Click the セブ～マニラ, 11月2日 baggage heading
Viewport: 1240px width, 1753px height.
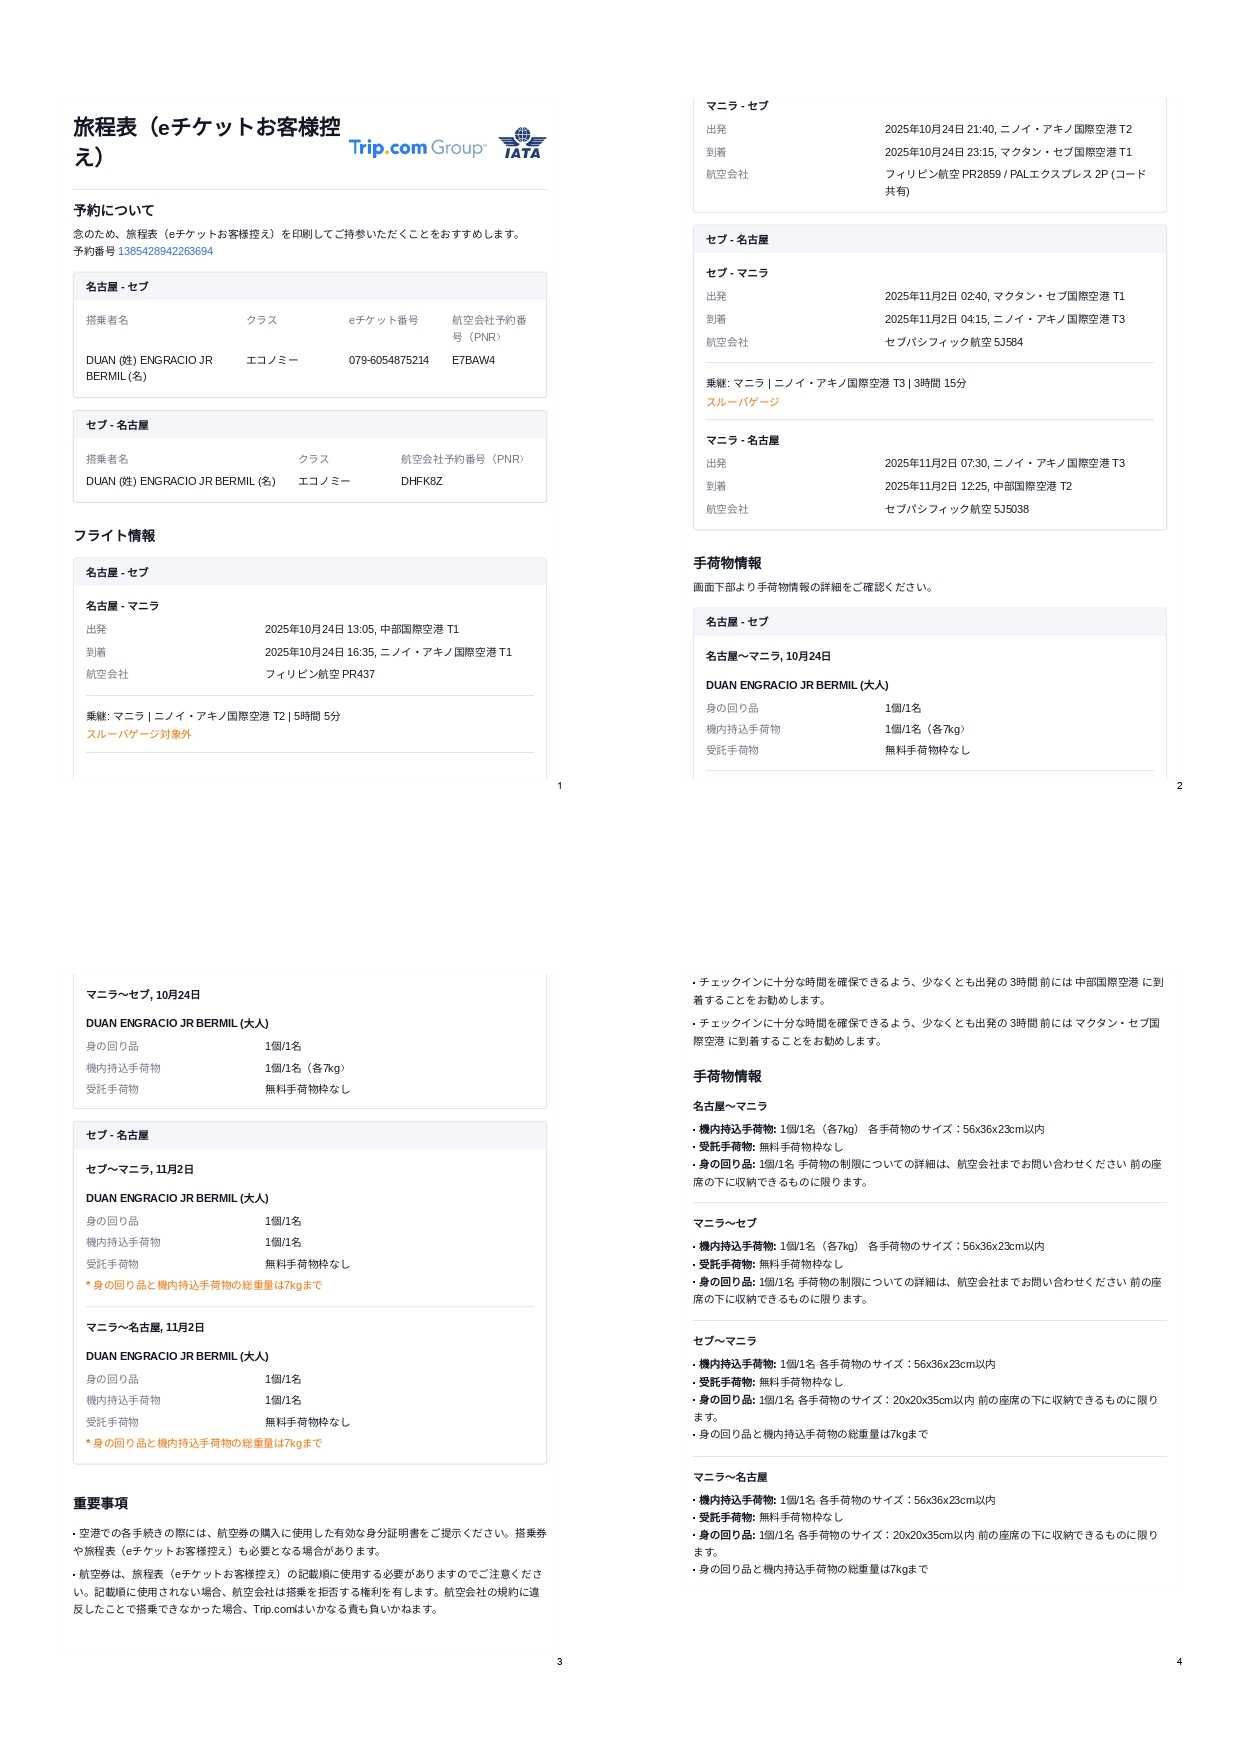click(140, 1169)
